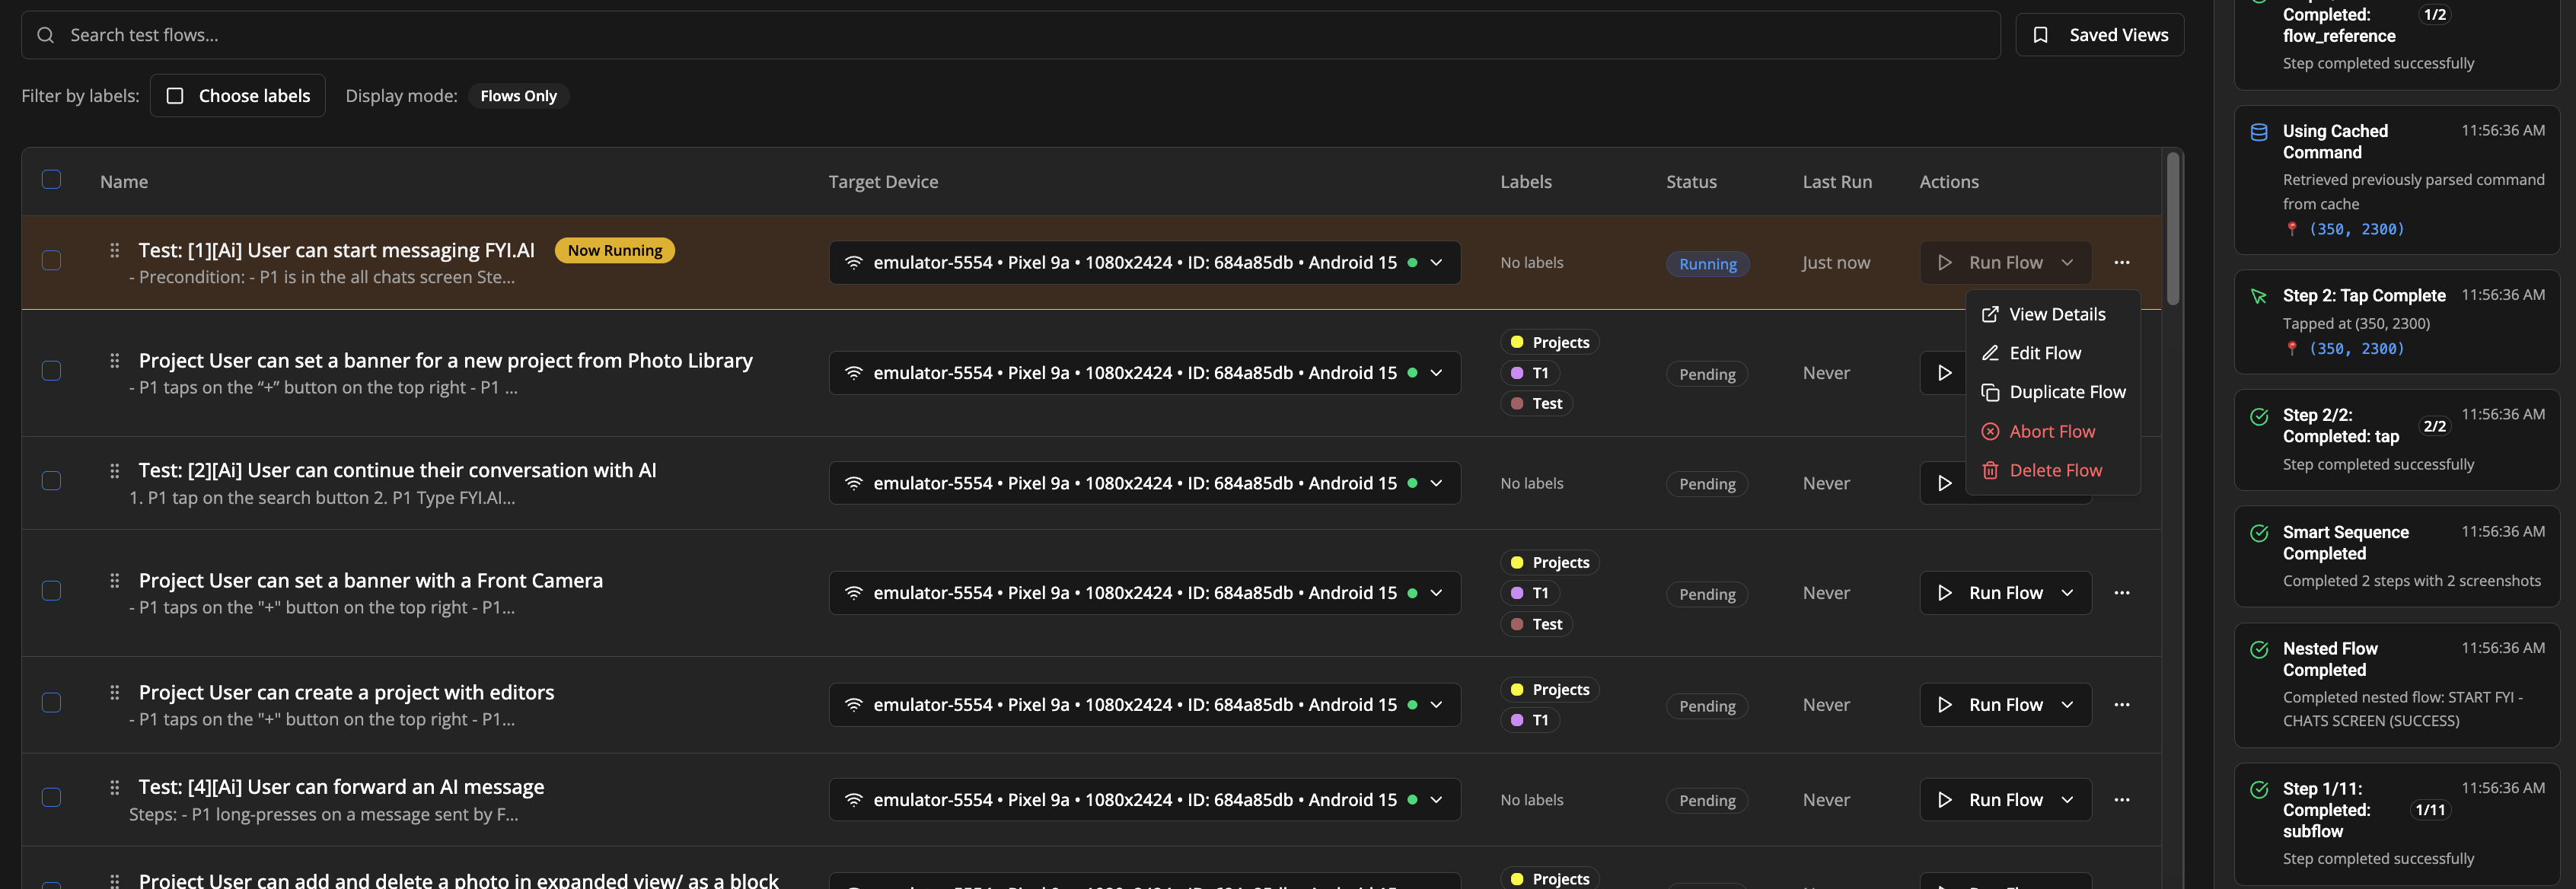Choose Edit Flow from the context menu
The width and height of the screenshot is (2576, 889).
click(x=2052, y=353)
